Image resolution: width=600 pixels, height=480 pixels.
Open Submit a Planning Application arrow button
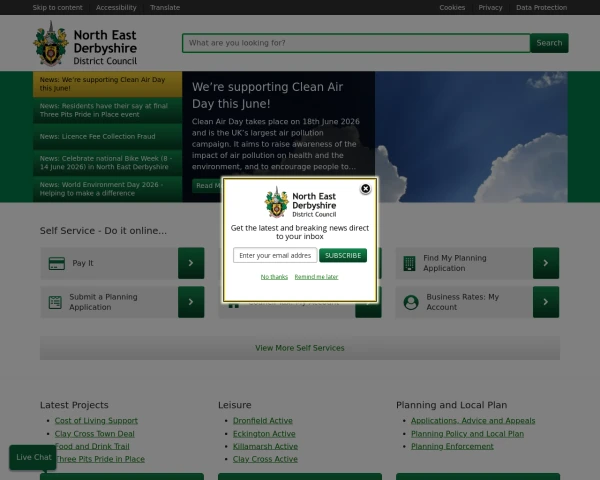click(191, 302)
